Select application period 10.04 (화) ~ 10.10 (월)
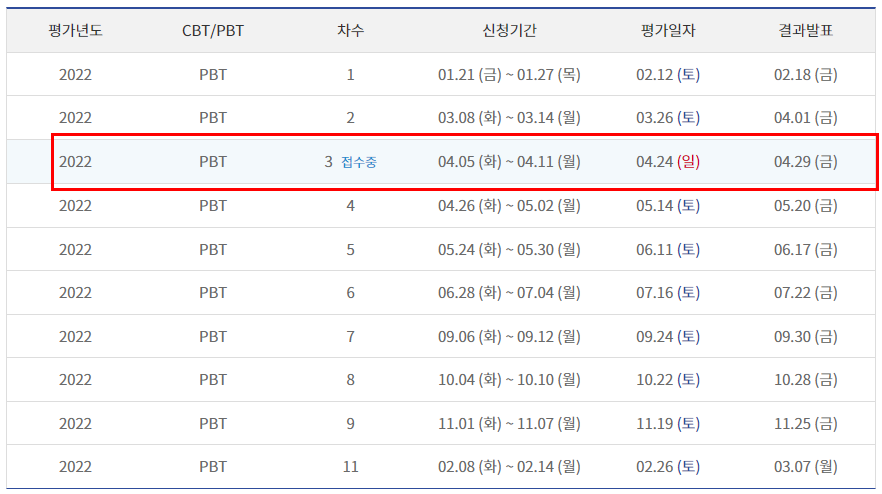 point(509,380)
